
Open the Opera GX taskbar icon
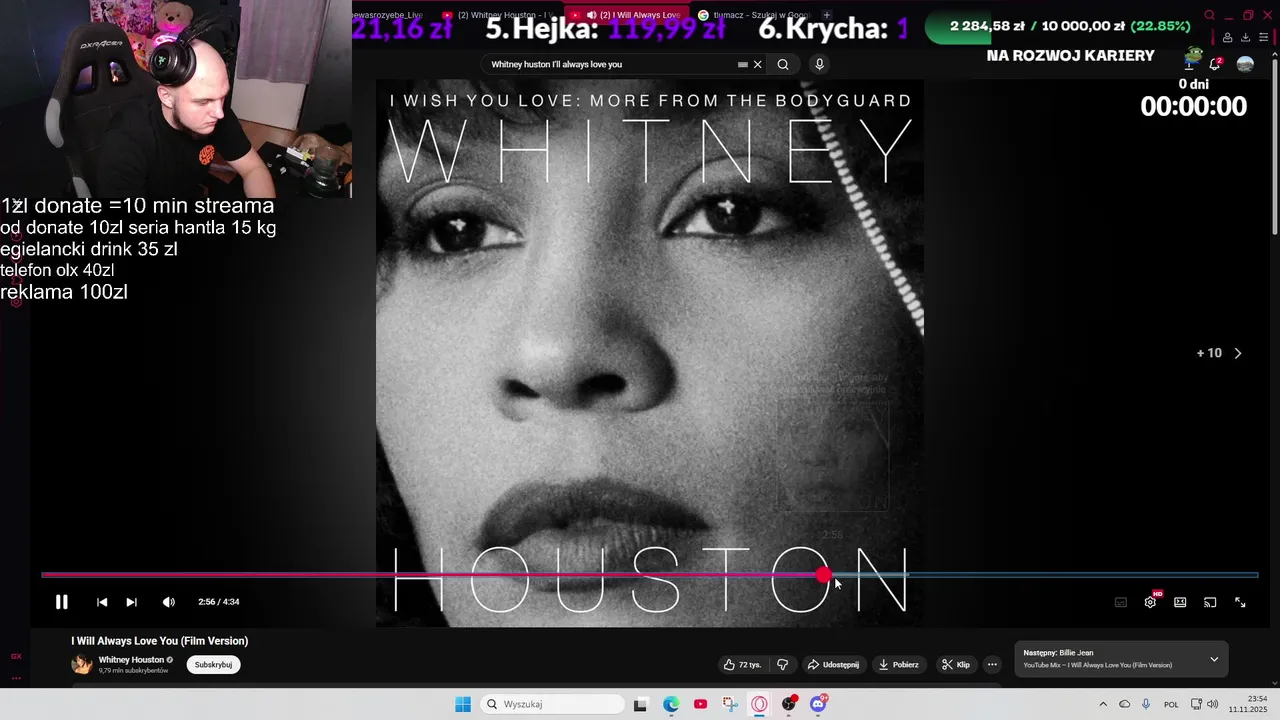pos(759,704)
